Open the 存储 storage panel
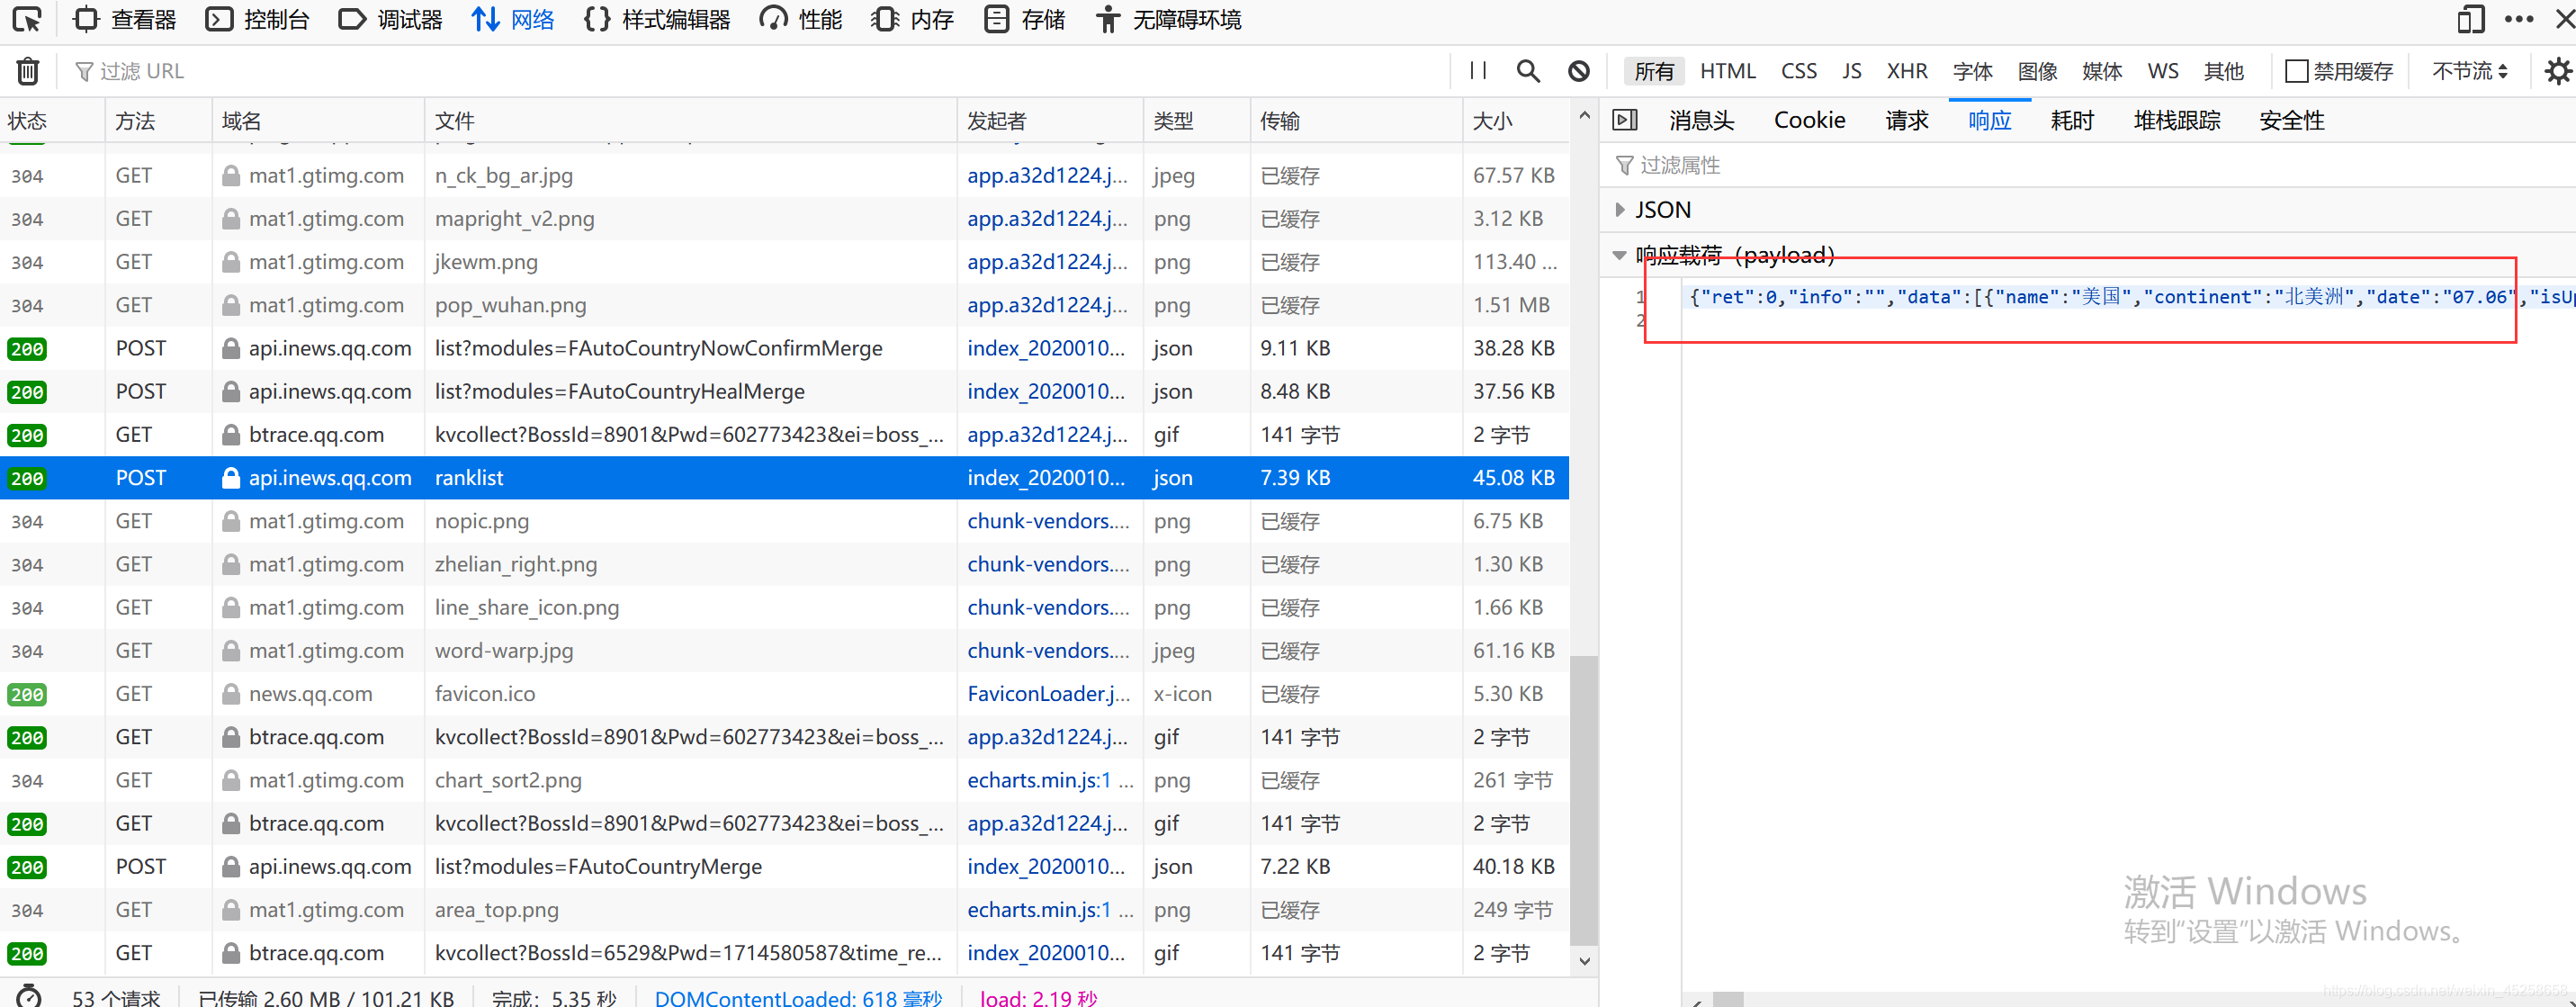 point(1025,19)
